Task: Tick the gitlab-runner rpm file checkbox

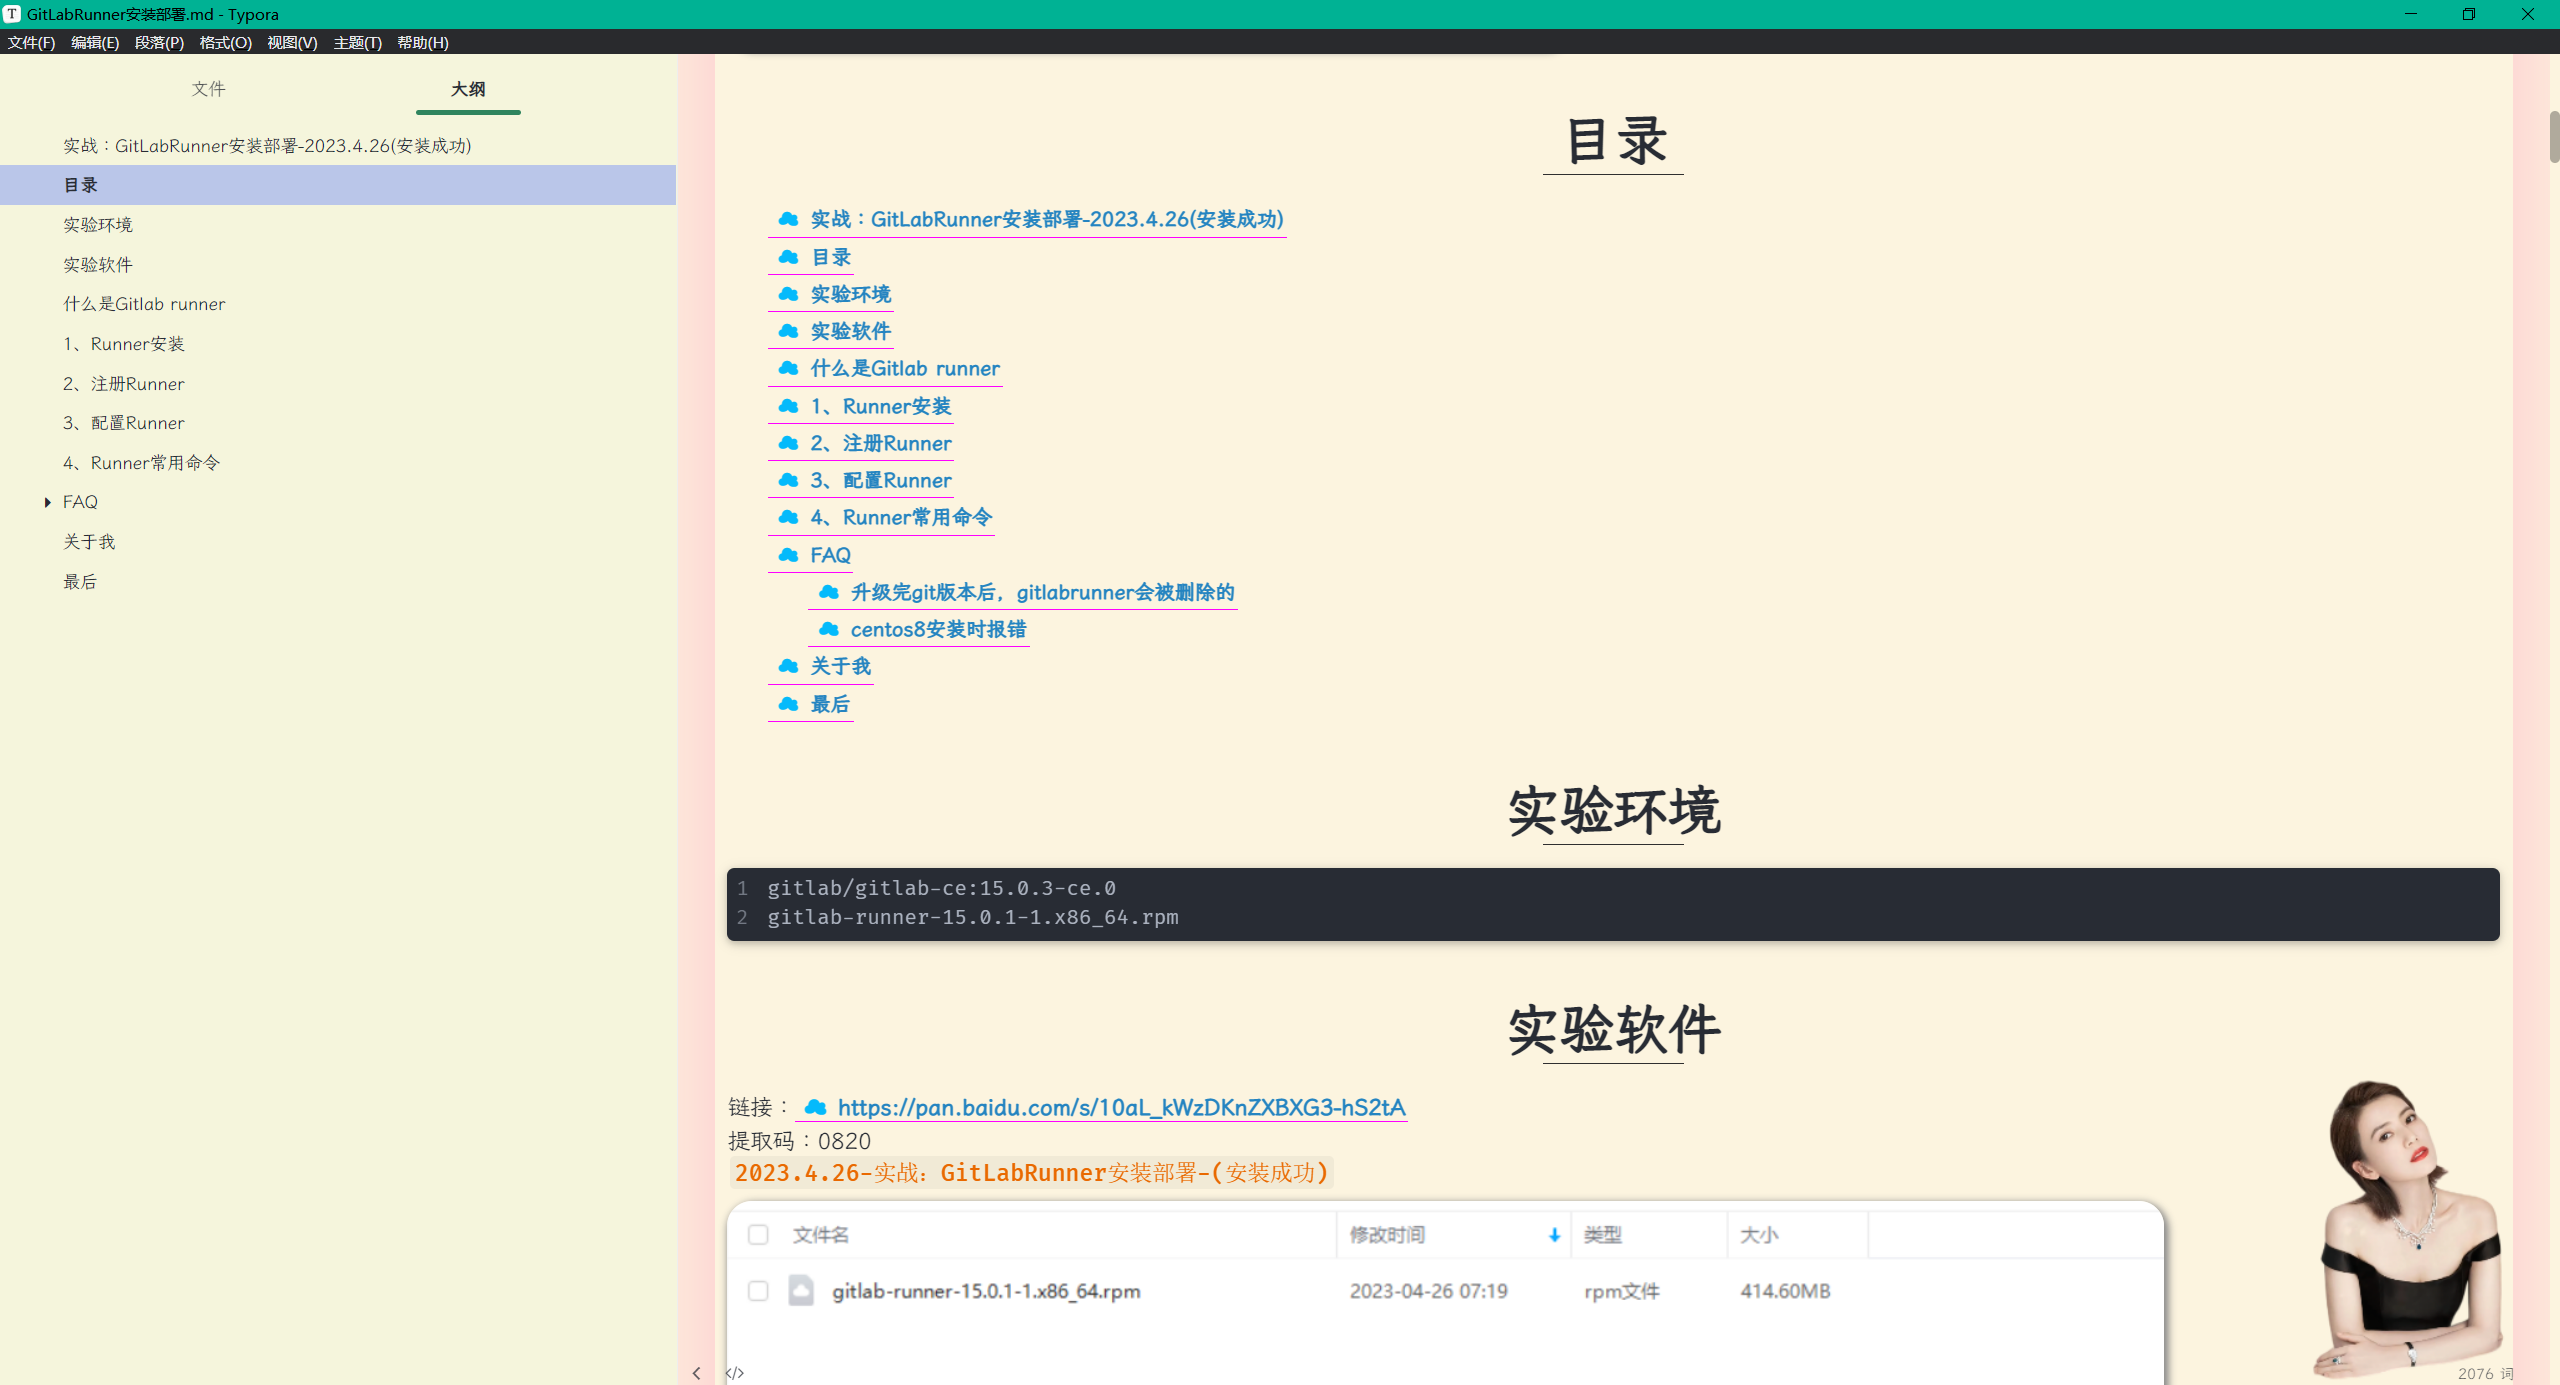Action: tap(758, 1291)
